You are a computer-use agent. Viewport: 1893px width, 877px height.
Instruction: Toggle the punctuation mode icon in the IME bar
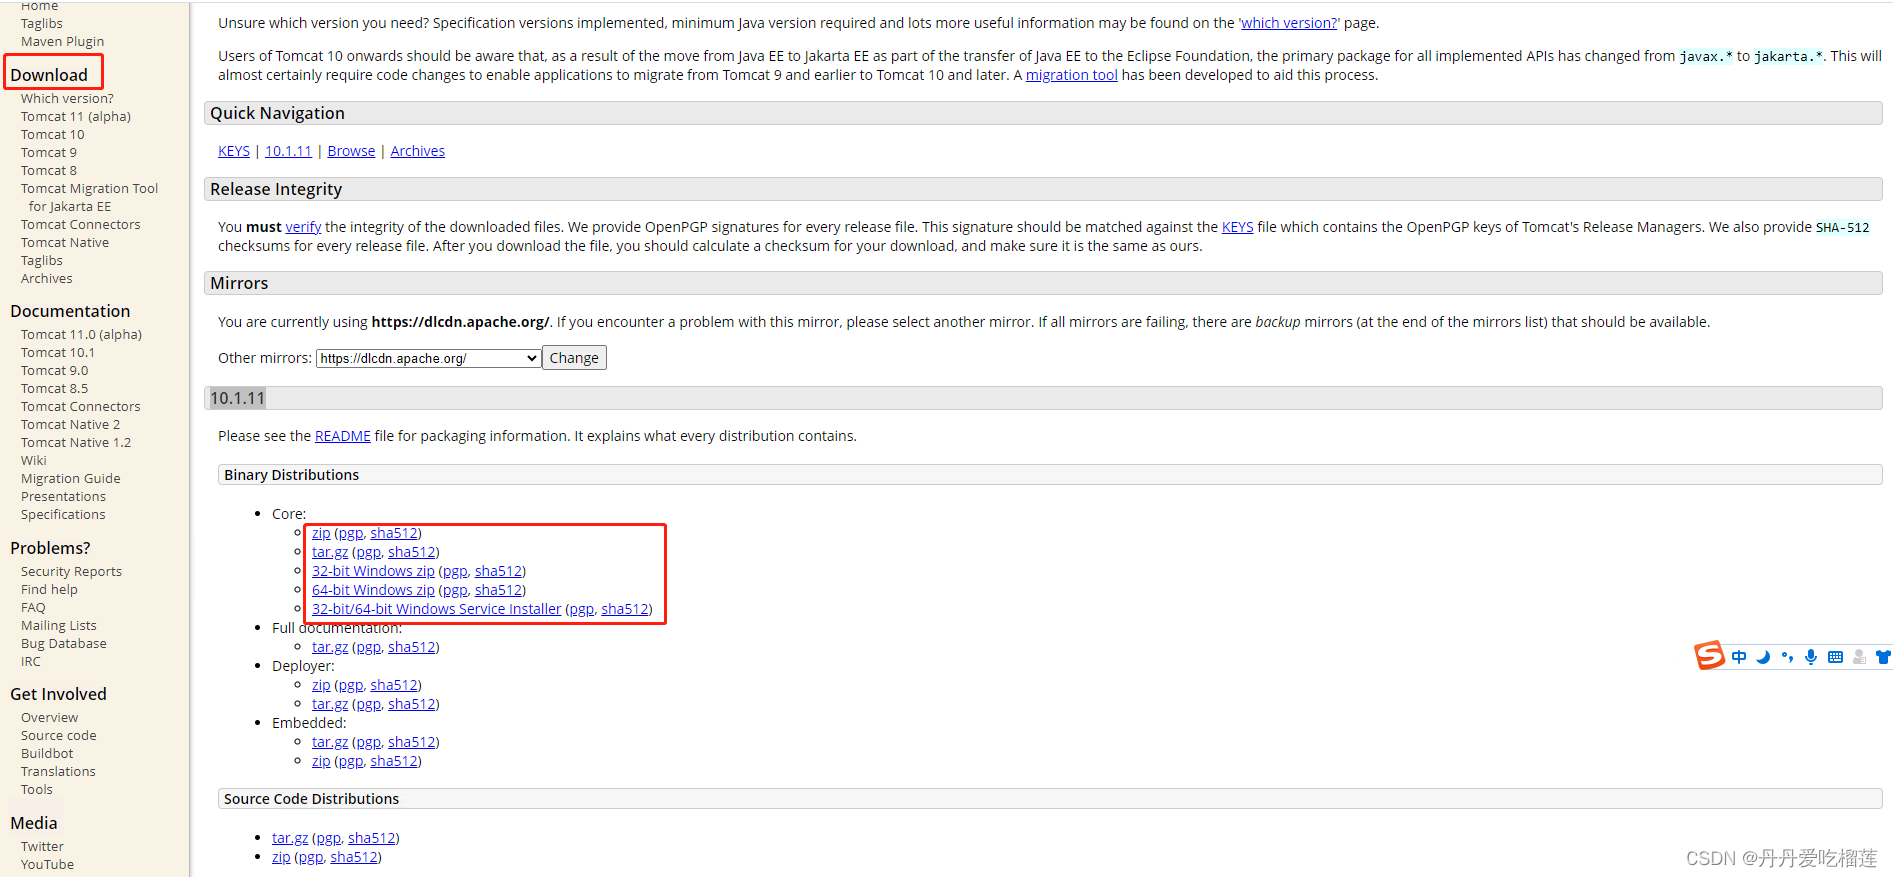1787,657
